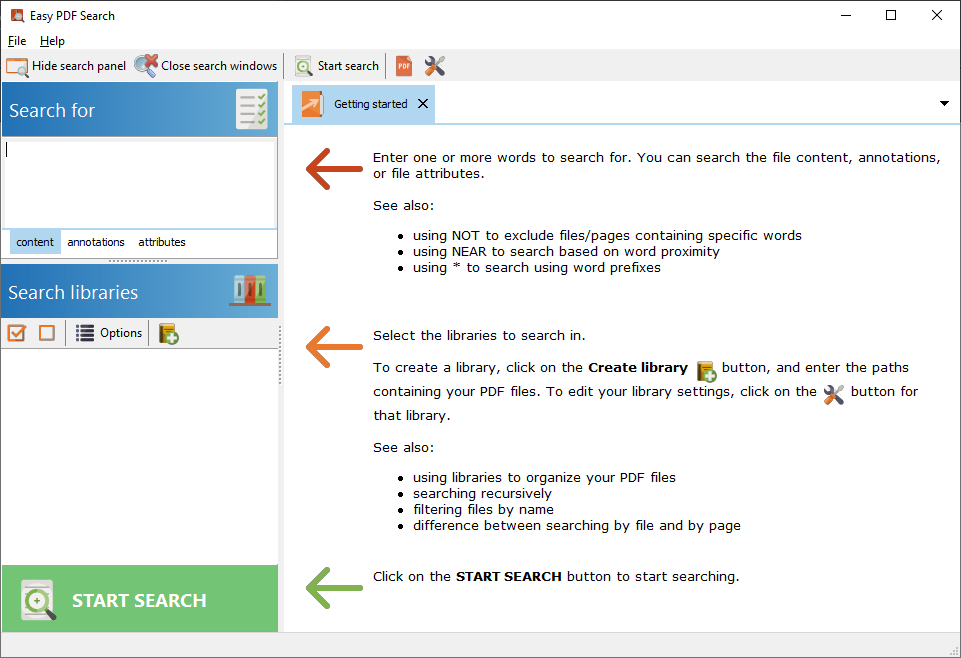
Task: Click the horizontal splitter below search tabs
Action: [139, 260]
